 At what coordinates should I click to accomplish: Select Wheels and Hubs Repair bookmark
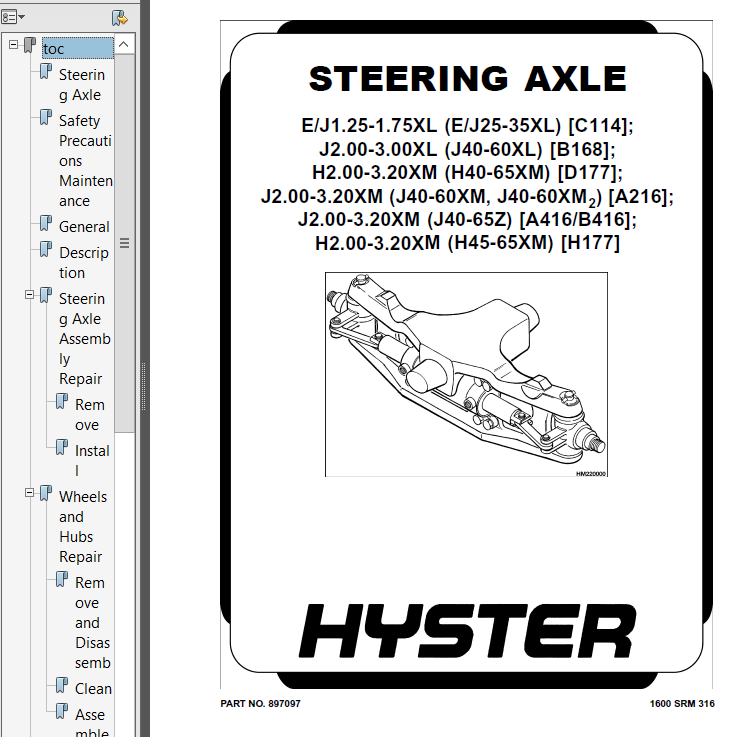point(83,527)
